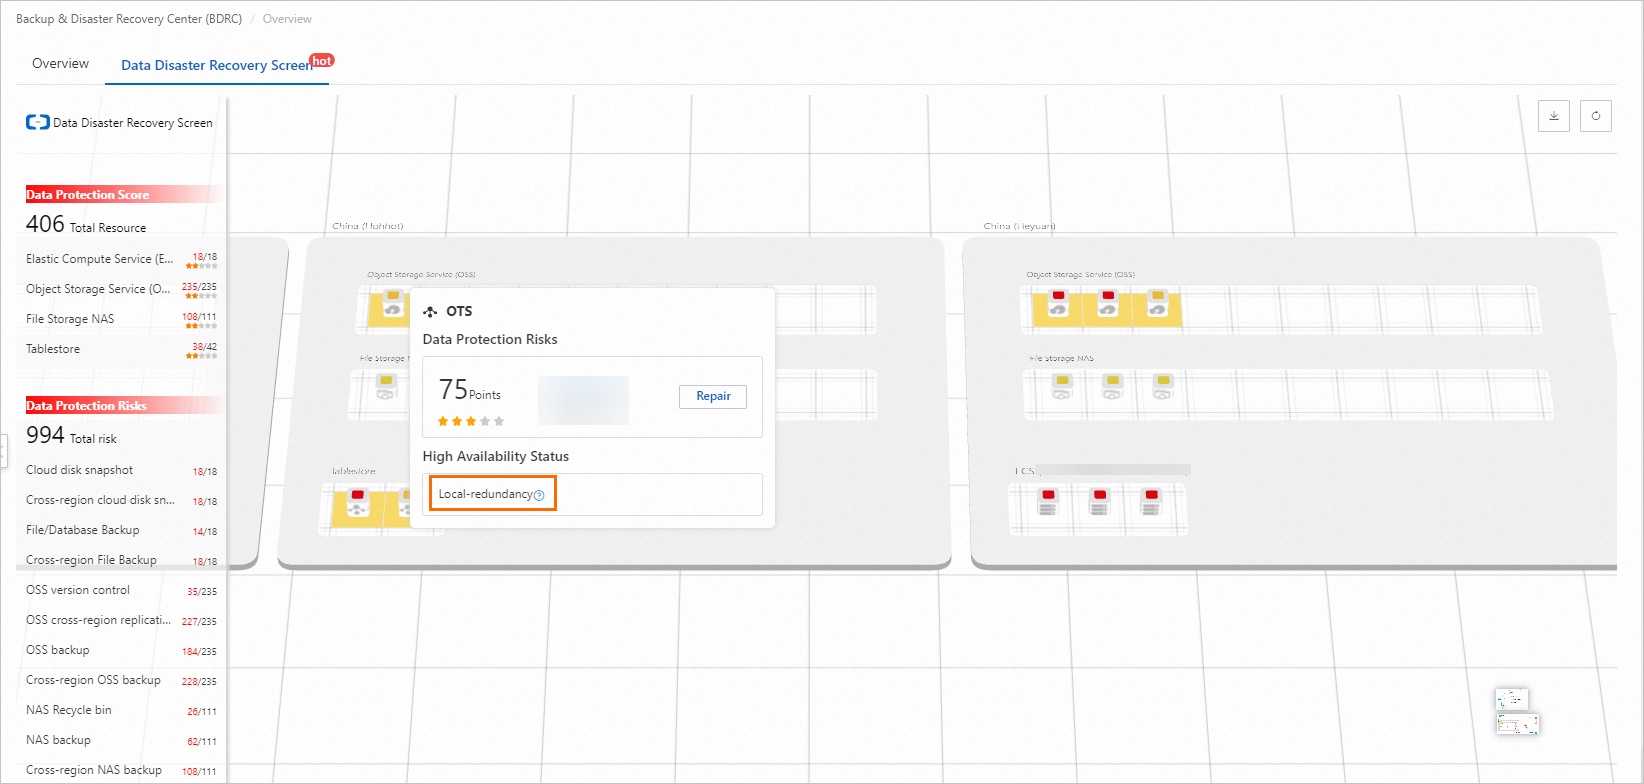
Task: Click the hot badge on the tab
Action: (x=322, y=61)
